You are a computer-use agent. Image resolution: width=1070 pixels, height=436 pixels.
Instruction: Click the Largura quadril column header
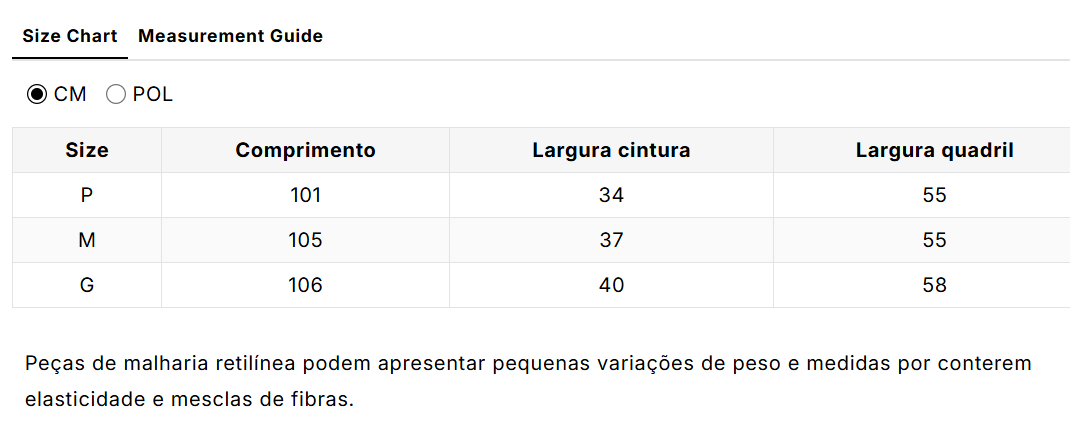[x=934, y=151]
